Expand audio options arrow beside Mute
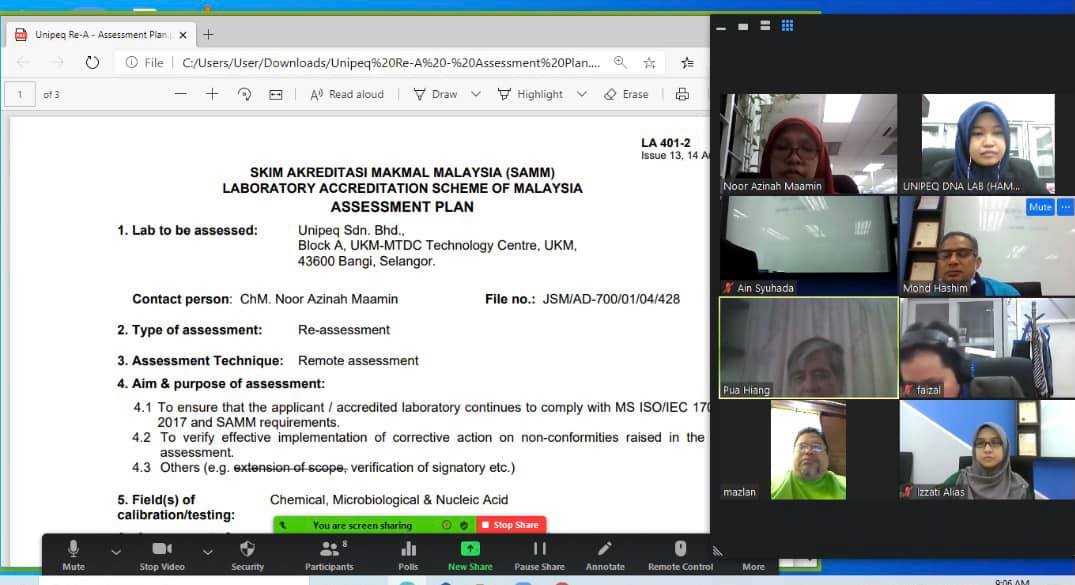 116,551
